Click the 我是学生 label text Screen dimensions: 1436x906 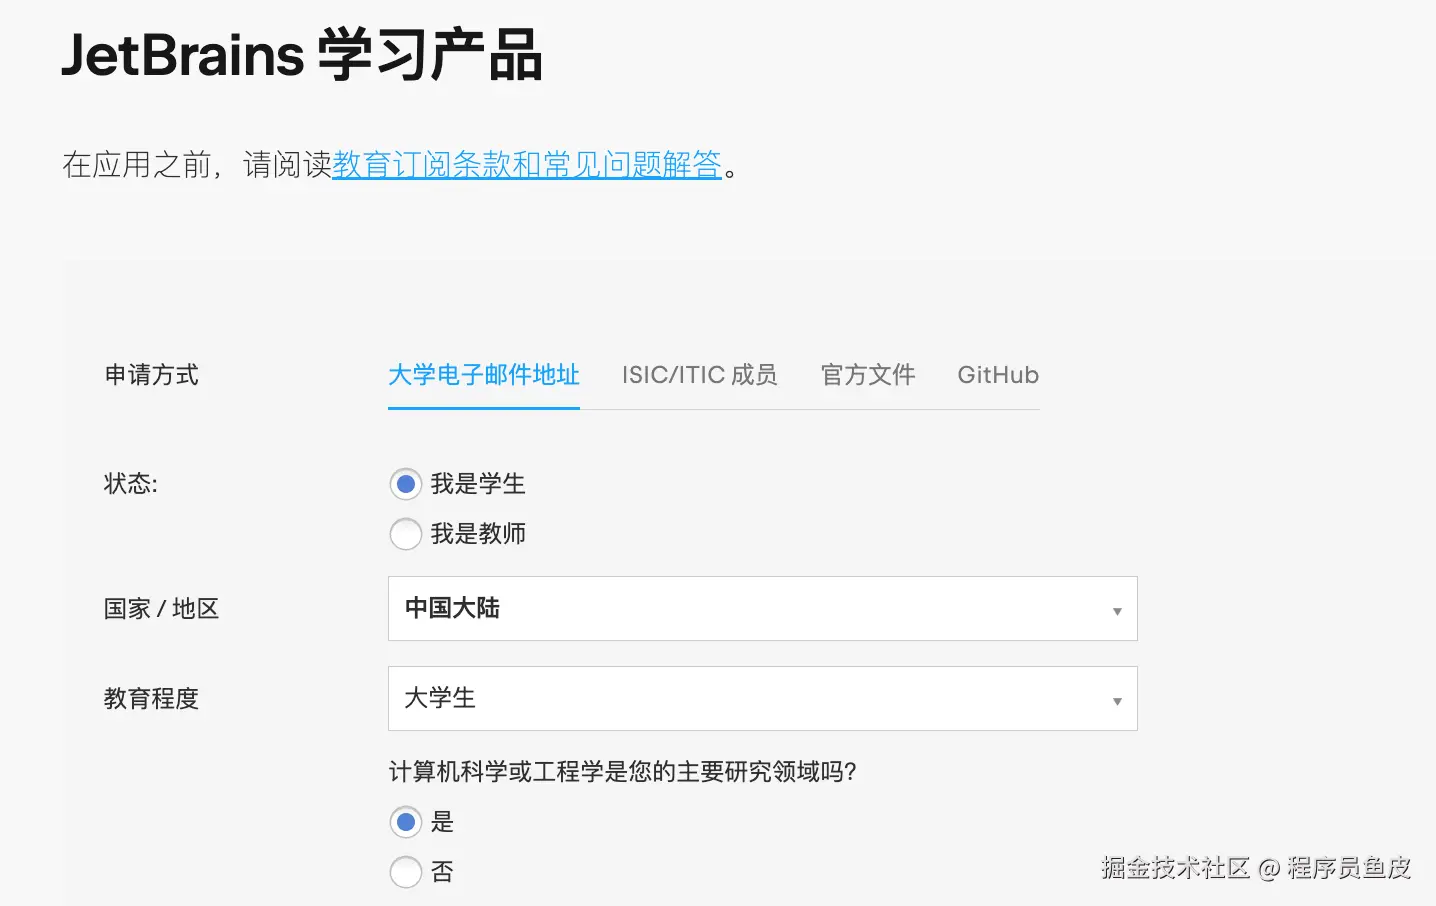coord(478,485)
